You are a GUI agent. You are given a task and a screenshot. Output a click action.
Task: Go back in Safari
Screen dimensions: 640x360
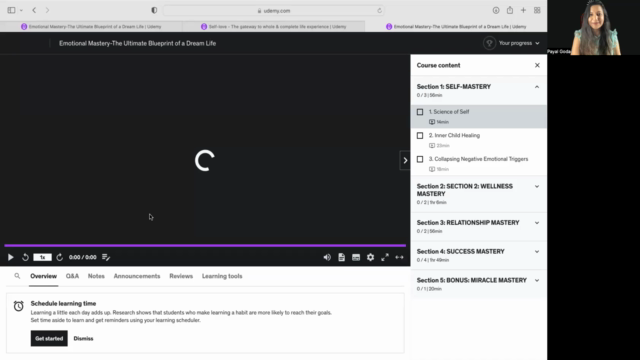(34, 10)
